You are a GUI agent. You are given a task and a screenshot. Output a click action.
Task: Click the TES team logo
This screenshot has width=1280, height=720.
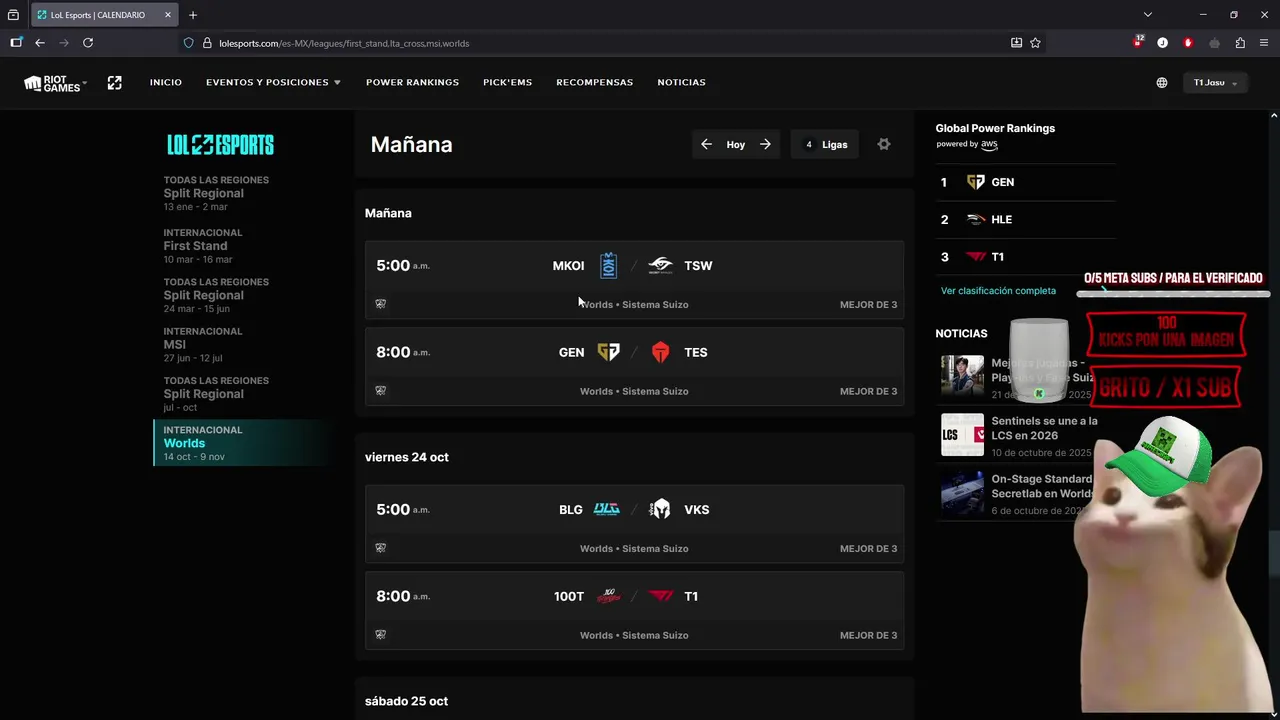(660, 352)
